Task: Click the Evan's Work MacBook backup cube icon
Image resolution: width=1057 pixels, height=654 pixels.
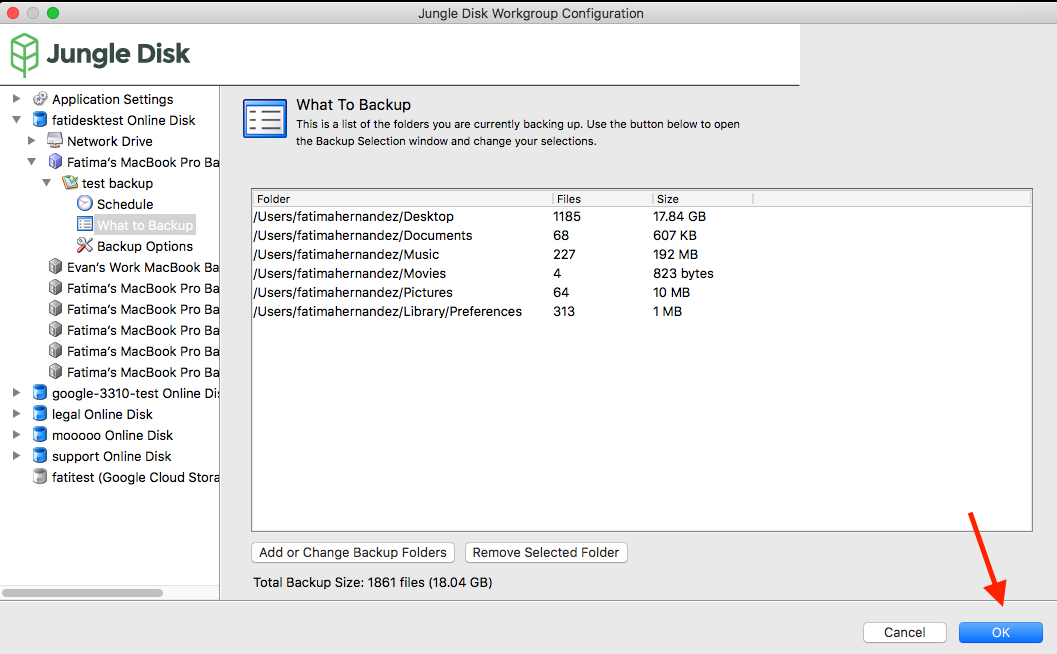Action: [x=55, y=267]
